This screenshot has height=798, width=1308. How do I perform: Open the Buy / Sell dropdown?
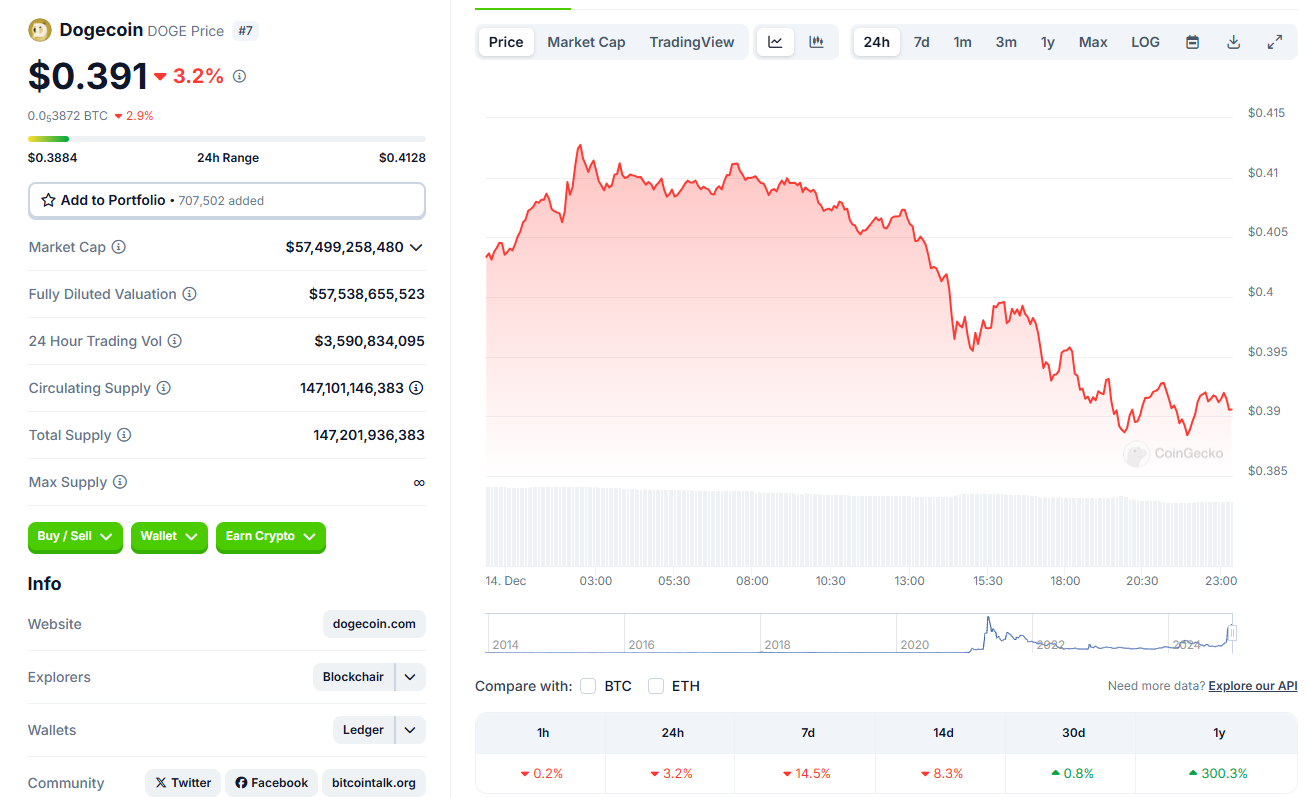(x=75, y=537)
